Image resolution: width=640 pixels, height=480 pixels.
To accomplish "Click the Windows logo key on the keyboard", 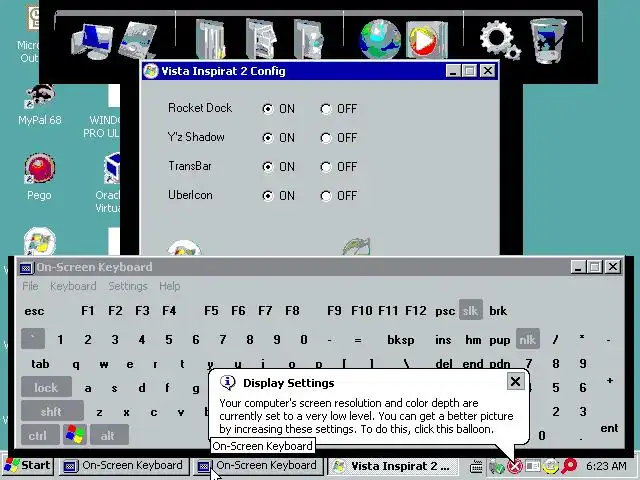I will click(75, 435).
